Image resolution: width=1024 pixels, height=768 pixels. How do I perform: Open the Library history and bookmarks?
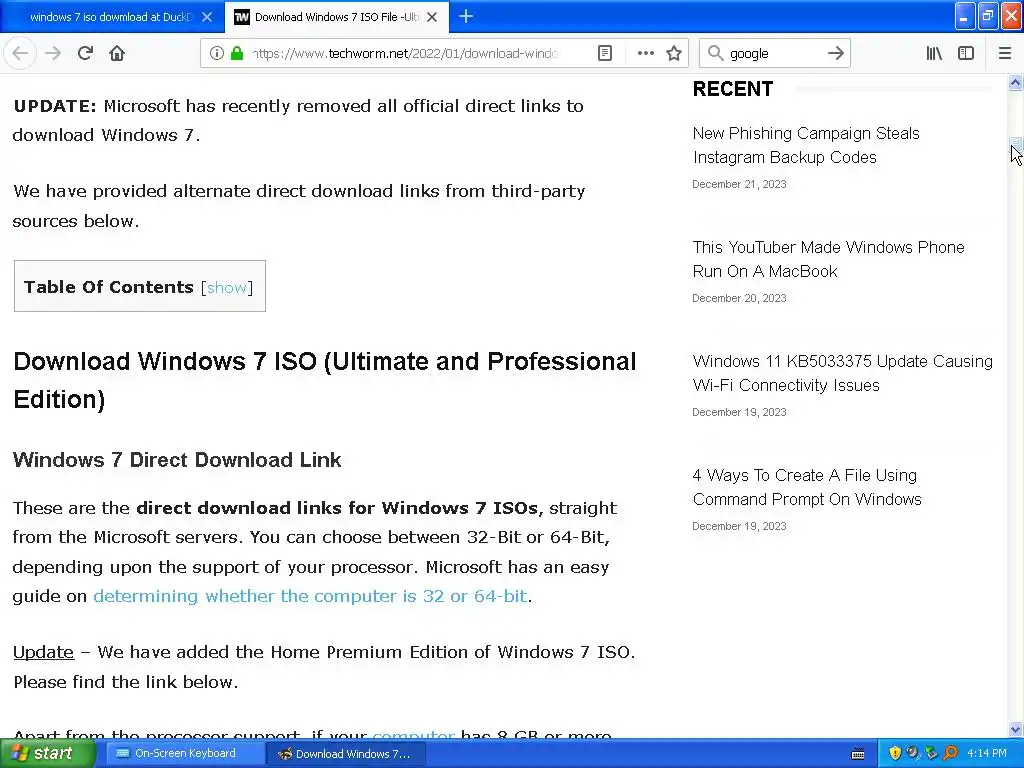(x=934, y=53)
